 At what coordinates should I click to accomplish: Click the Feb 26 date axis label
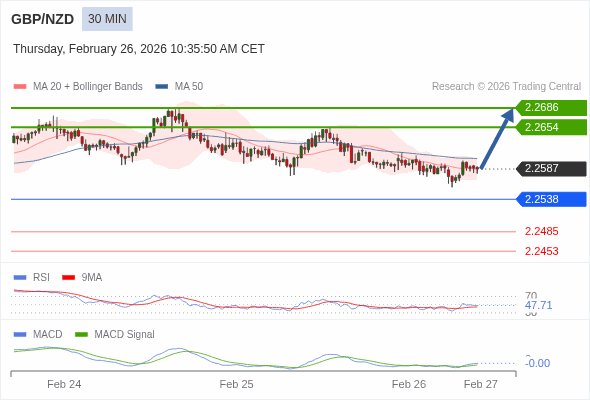[409, 385]
